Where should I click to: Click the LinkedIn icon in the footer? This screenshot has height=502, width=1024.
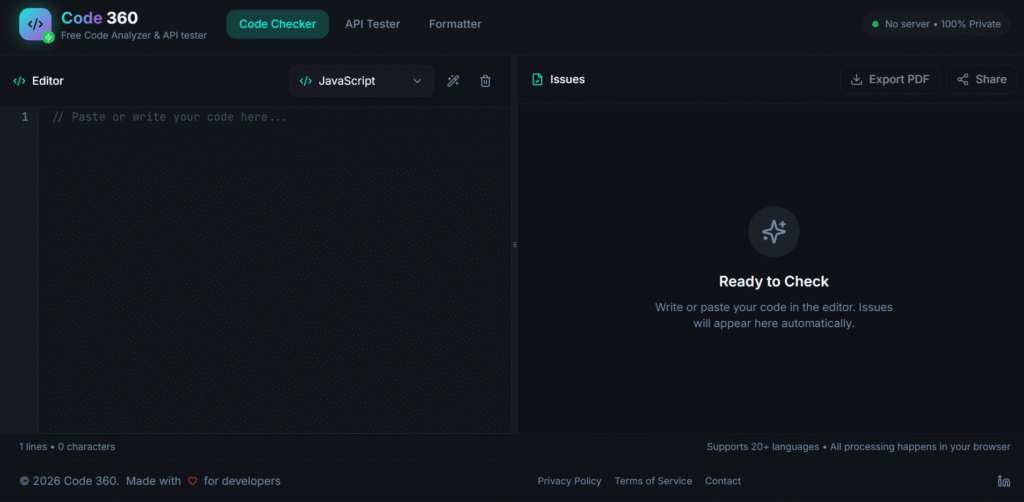[1003, 481]
